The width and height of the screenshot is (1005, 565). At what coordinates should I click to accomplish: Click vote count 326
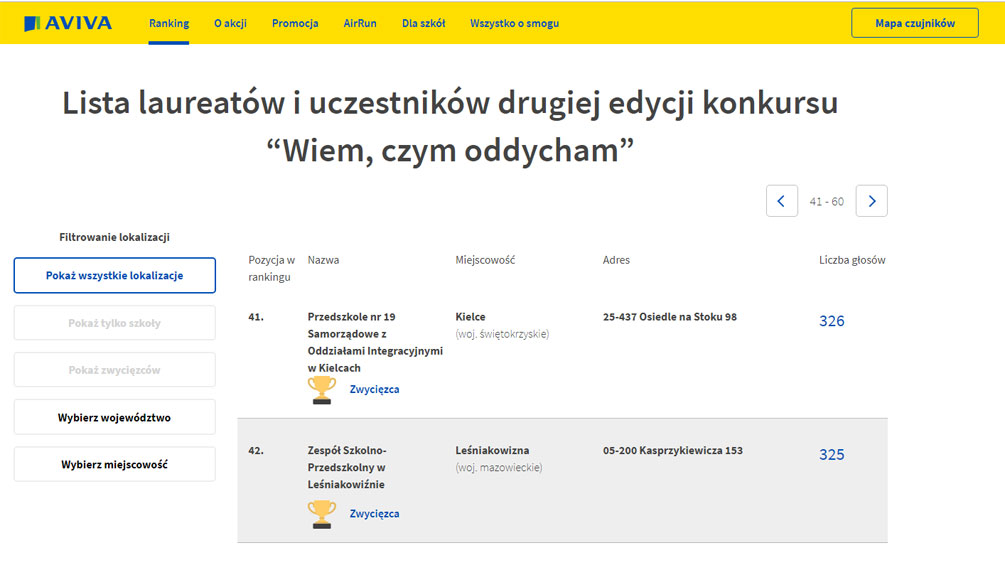[x=831, y=321]
